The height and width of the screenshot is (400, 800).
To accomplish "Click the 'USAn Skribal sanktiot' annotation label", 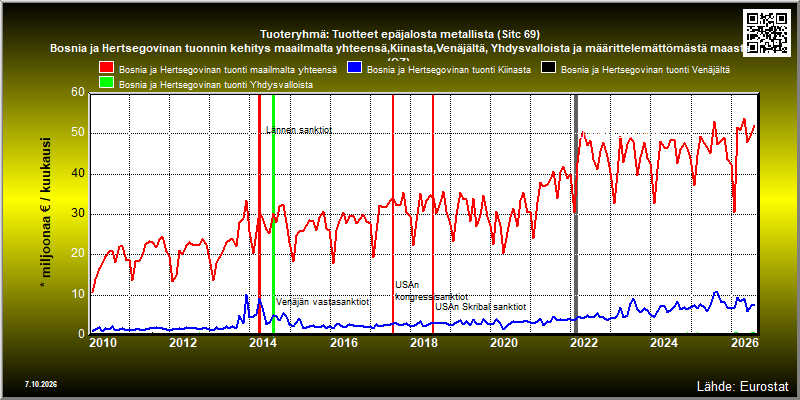I will [481, 307].
